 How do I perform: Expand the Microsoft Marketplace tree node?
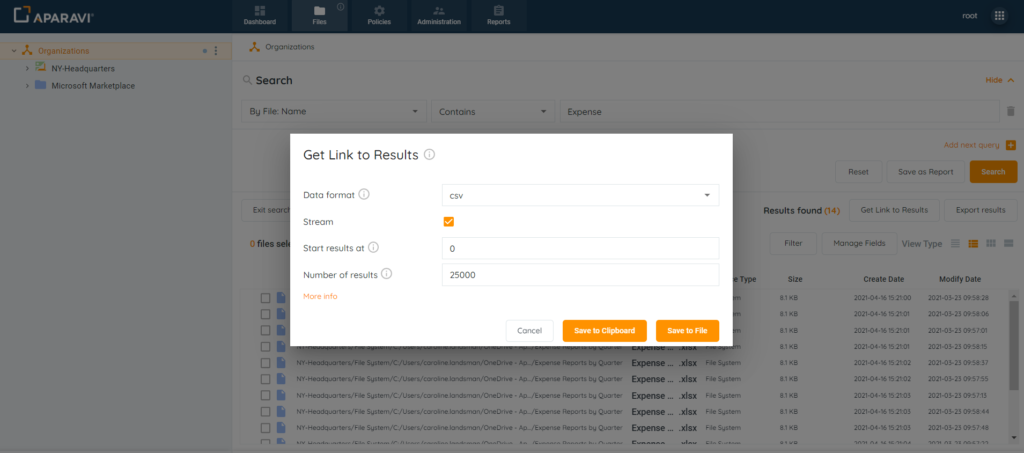(27, 86)
